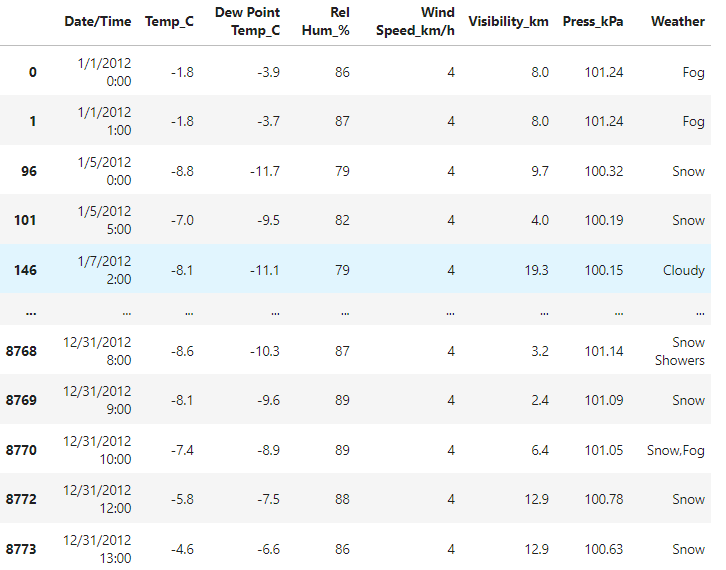Click row index 96

(28, 171)
